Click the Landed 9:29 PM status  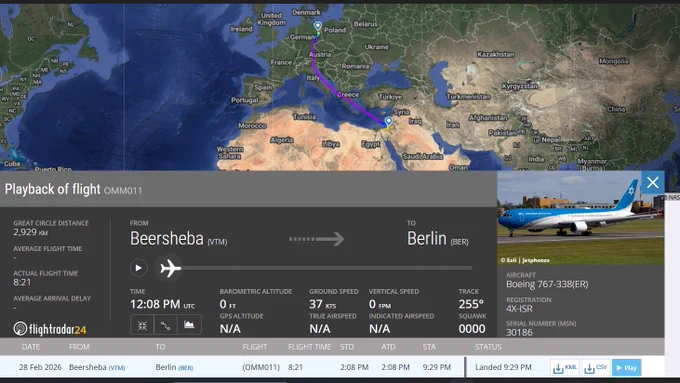pos(503,367)
